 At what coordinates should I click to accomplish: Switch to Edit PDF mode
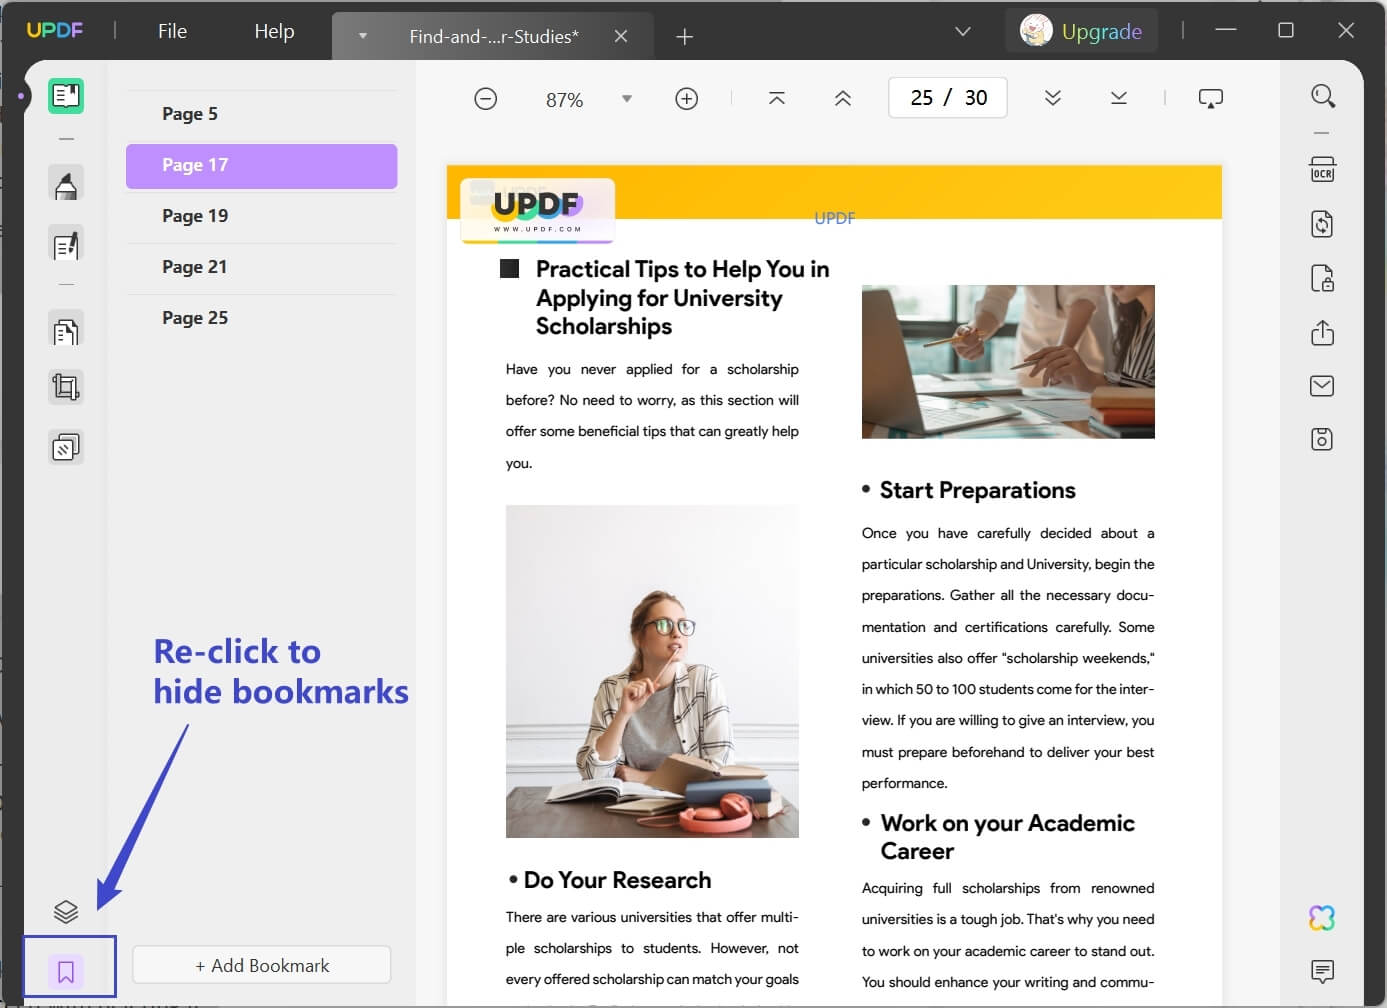[x=66, y=245]
